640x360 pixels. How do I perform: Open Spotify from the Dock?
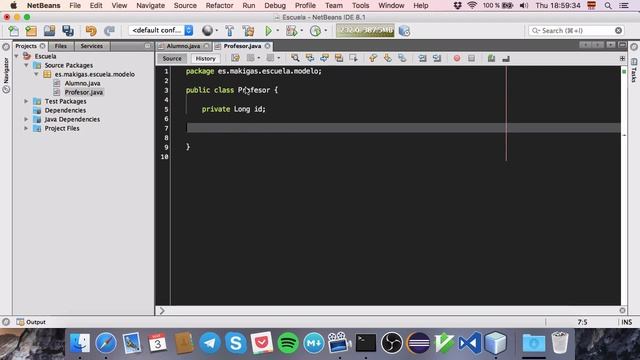click(x=288, y=343)
